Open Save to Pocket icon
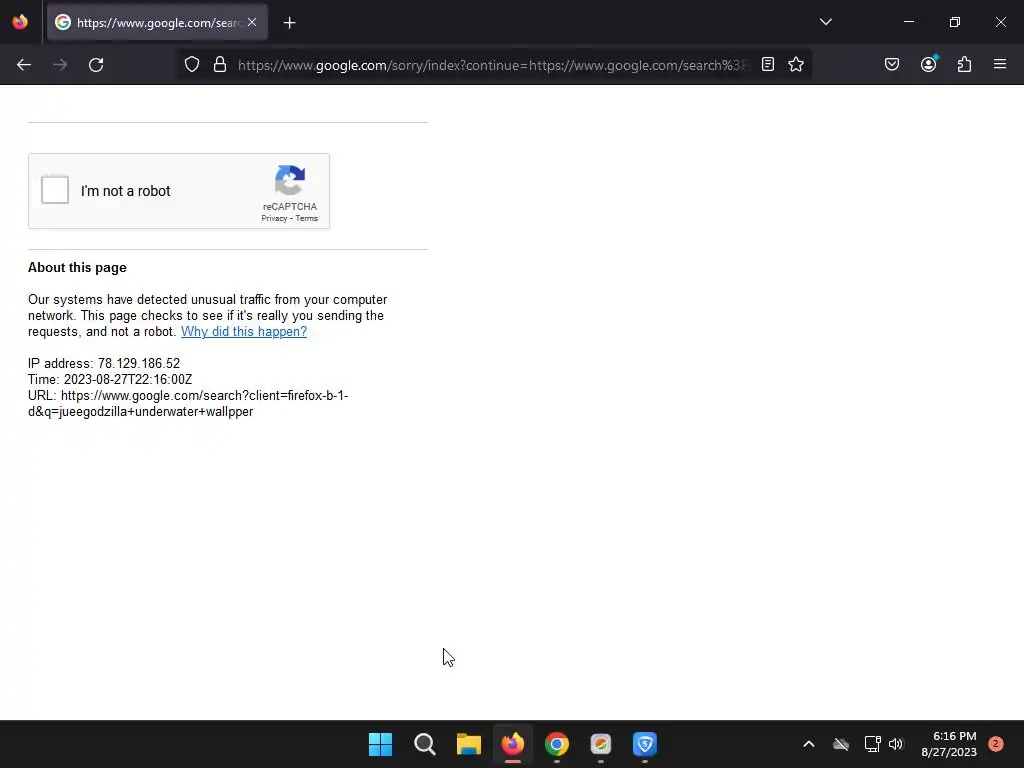Image resolution: width=1024 pixels, height=768 pixels. [892, 64]
